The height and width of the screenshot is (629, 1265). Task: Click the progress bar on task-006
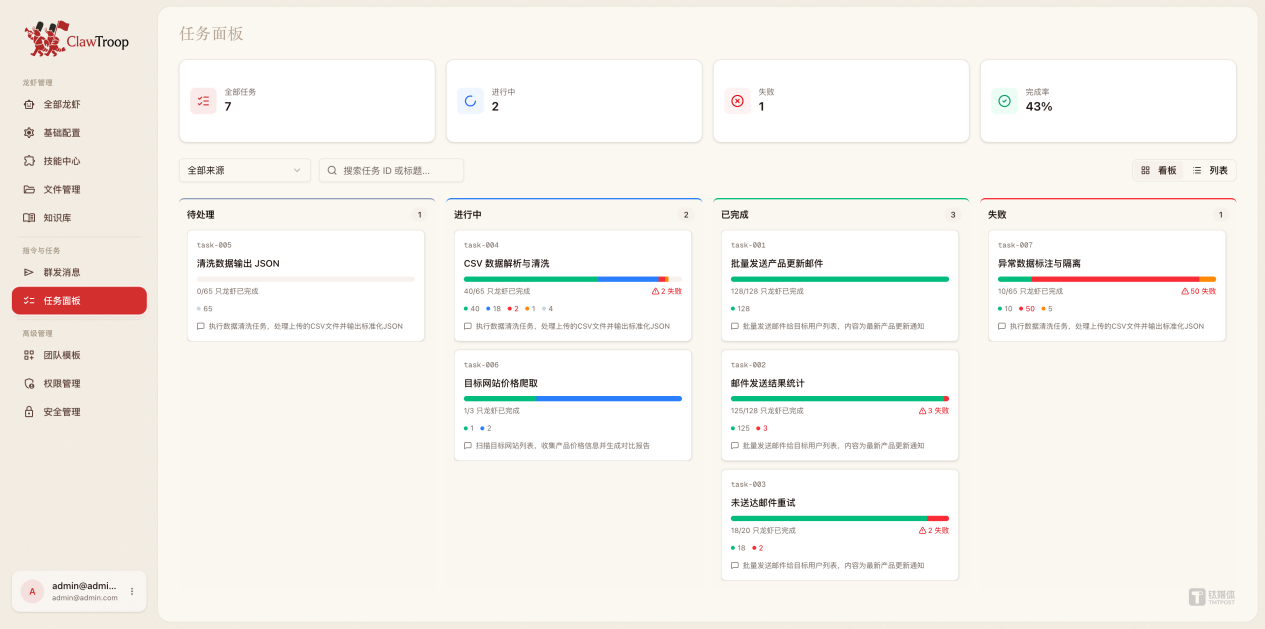click(573, 398)
